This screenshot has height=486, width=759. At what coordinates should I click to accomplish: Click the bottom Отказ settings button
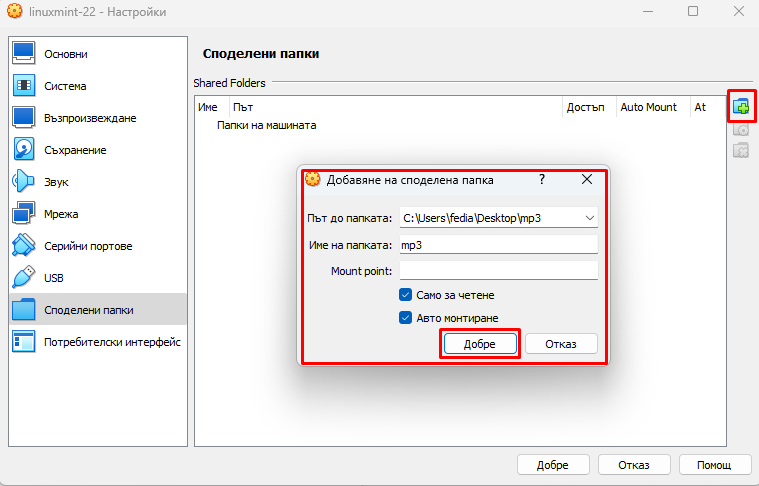click(634, 465)
